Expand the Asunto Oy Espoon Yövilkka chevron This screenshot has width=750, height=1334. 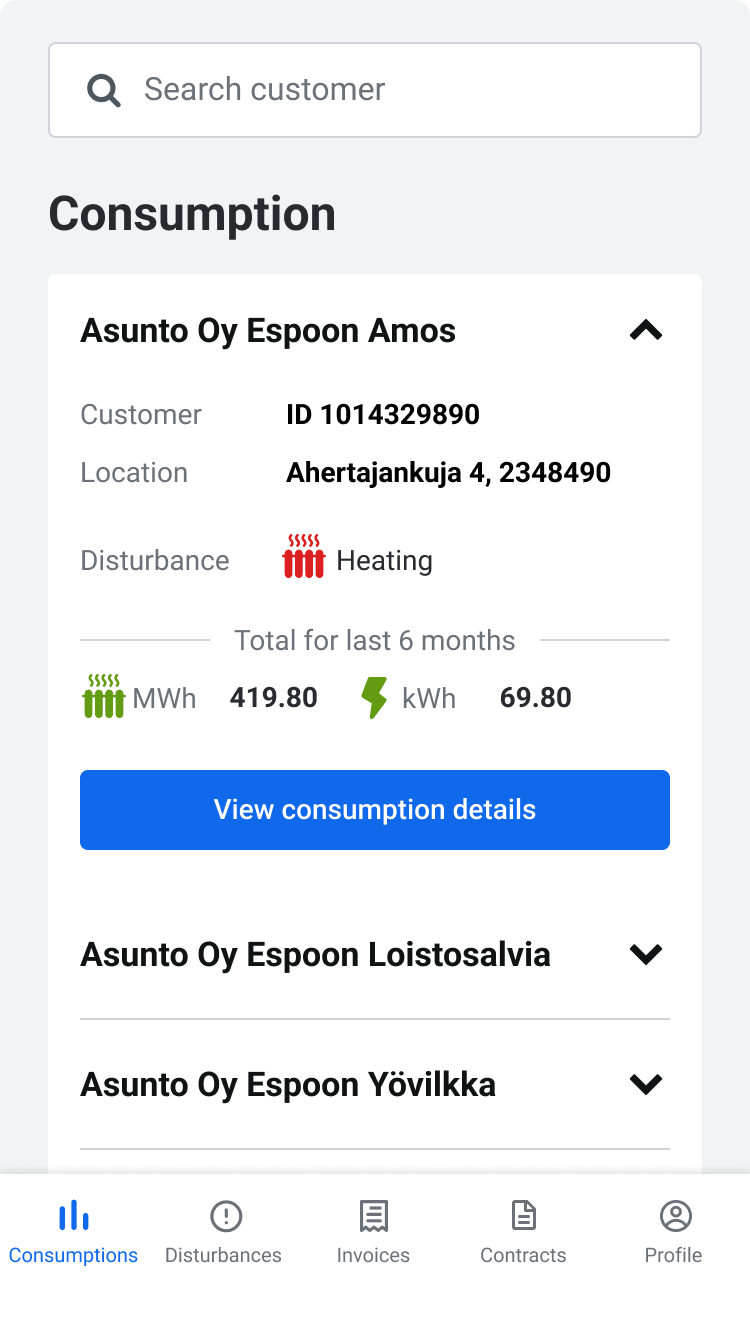pyautogui.click(x=646, y=1084)
